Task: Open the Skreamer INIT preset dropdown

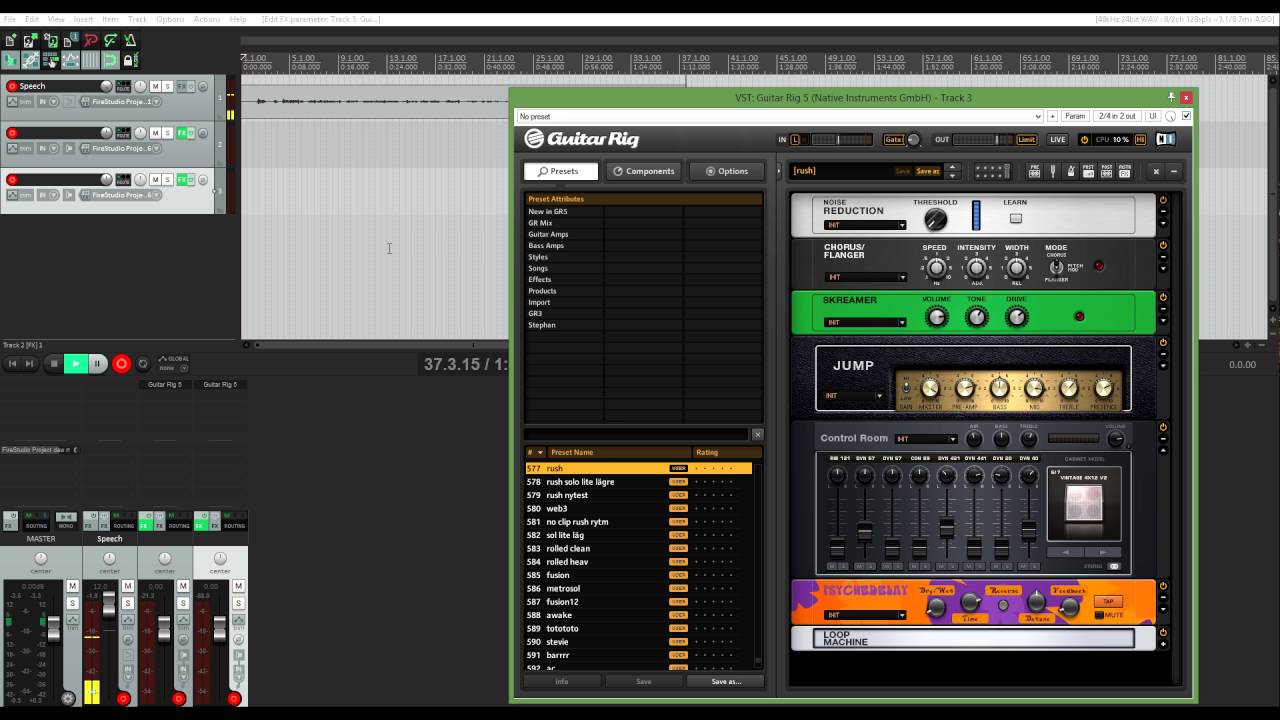Action: (x=865, y=322)
